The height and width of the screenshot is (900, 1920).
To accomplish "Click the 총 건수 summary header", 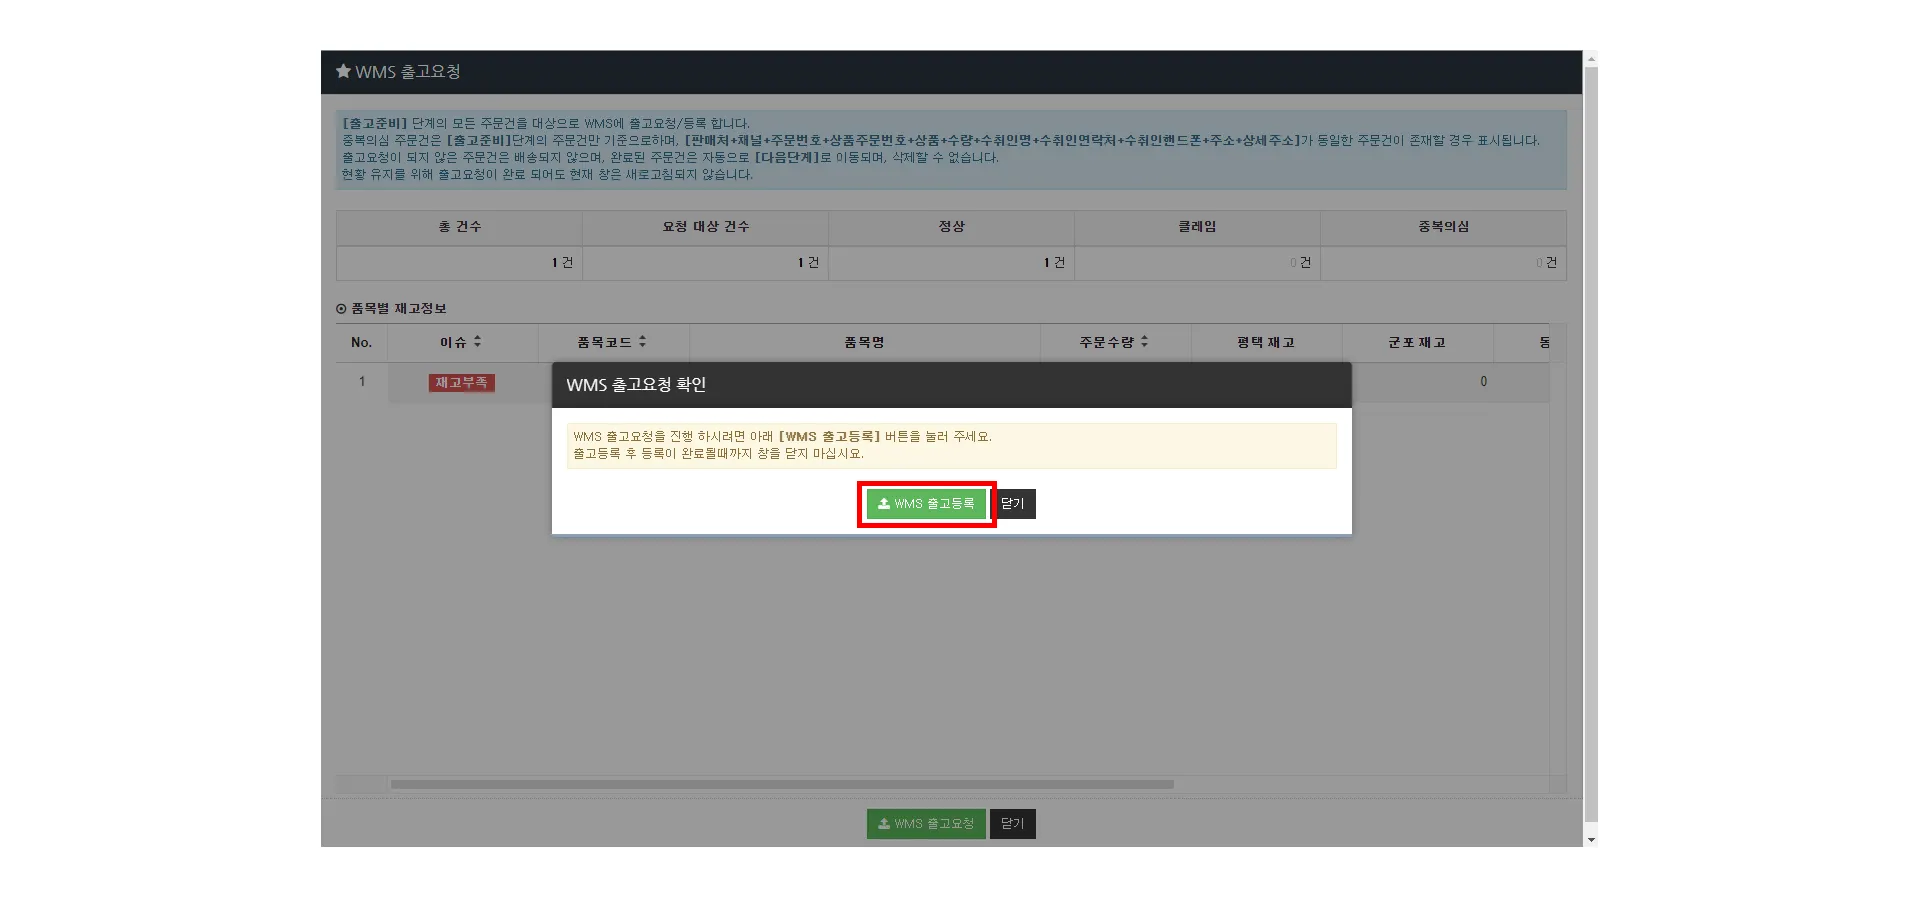I will [x=460, y=227].
